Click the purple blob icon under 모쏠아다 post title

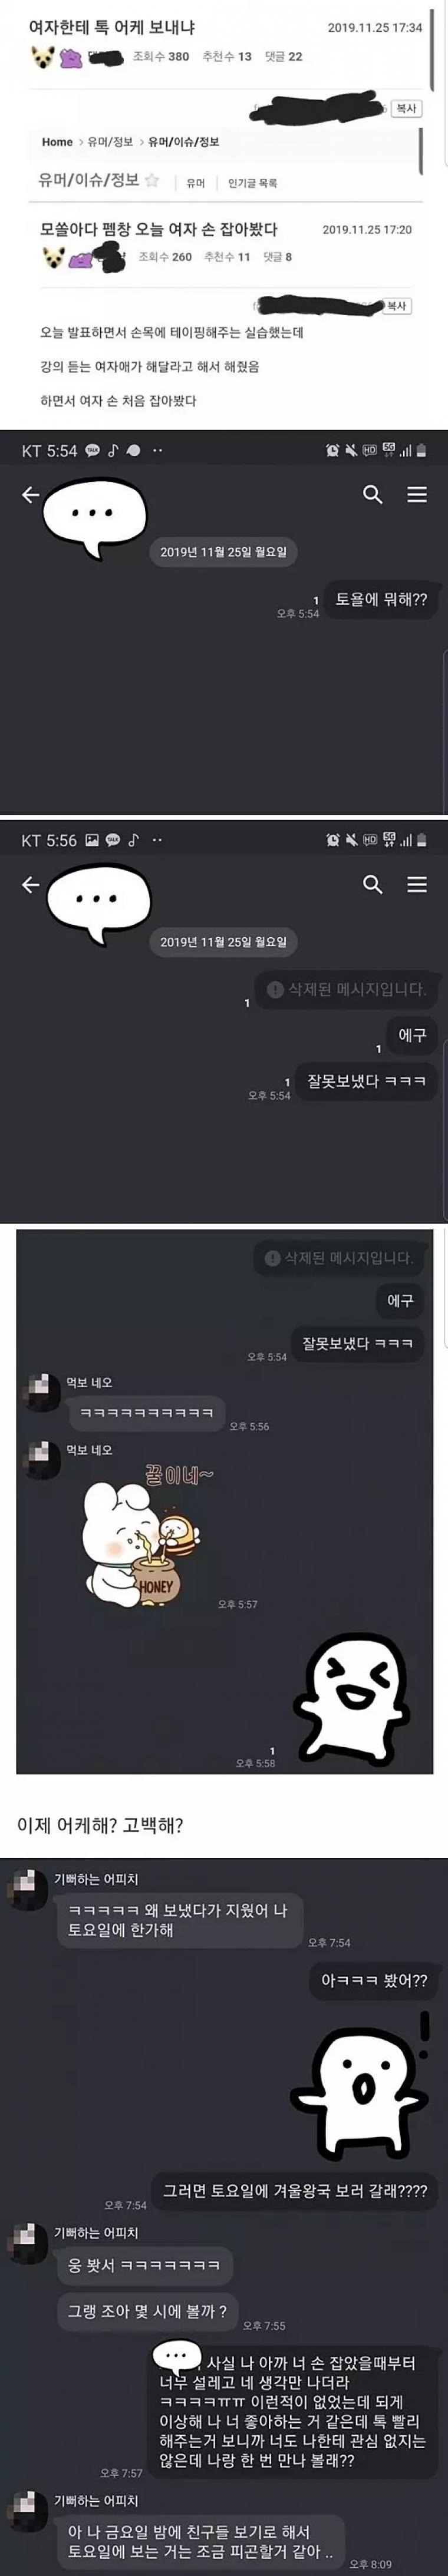[x=81, y=259]
